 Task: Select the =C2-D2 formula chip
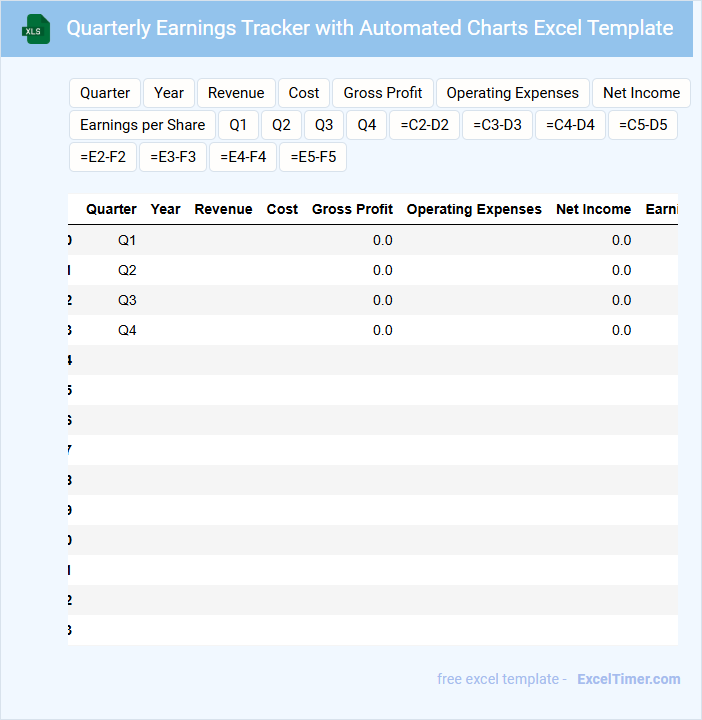coord(424,125)
